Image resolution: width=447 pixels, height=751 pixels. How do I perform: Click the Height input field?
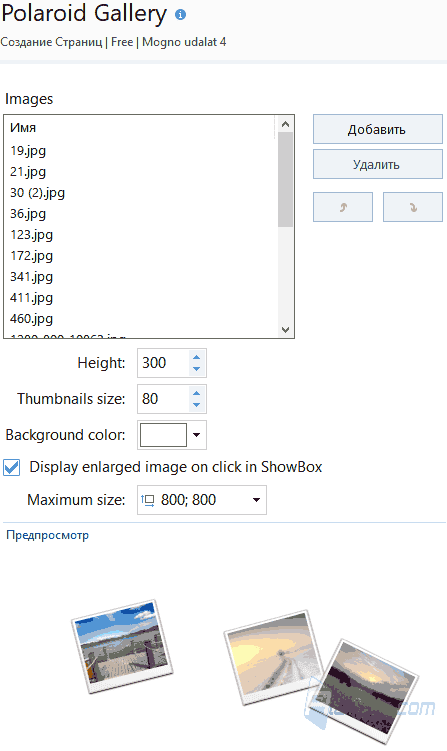click(164, 363)
